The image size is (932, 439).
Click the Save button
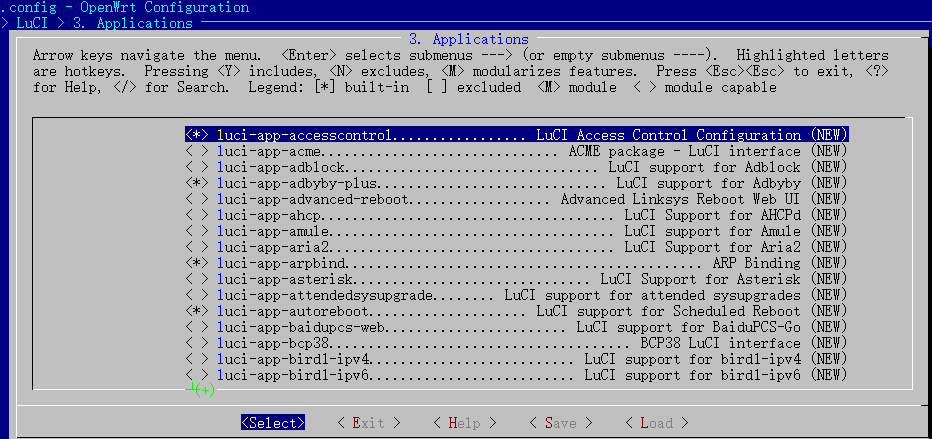pyautogui.click(x=561, y=423)
